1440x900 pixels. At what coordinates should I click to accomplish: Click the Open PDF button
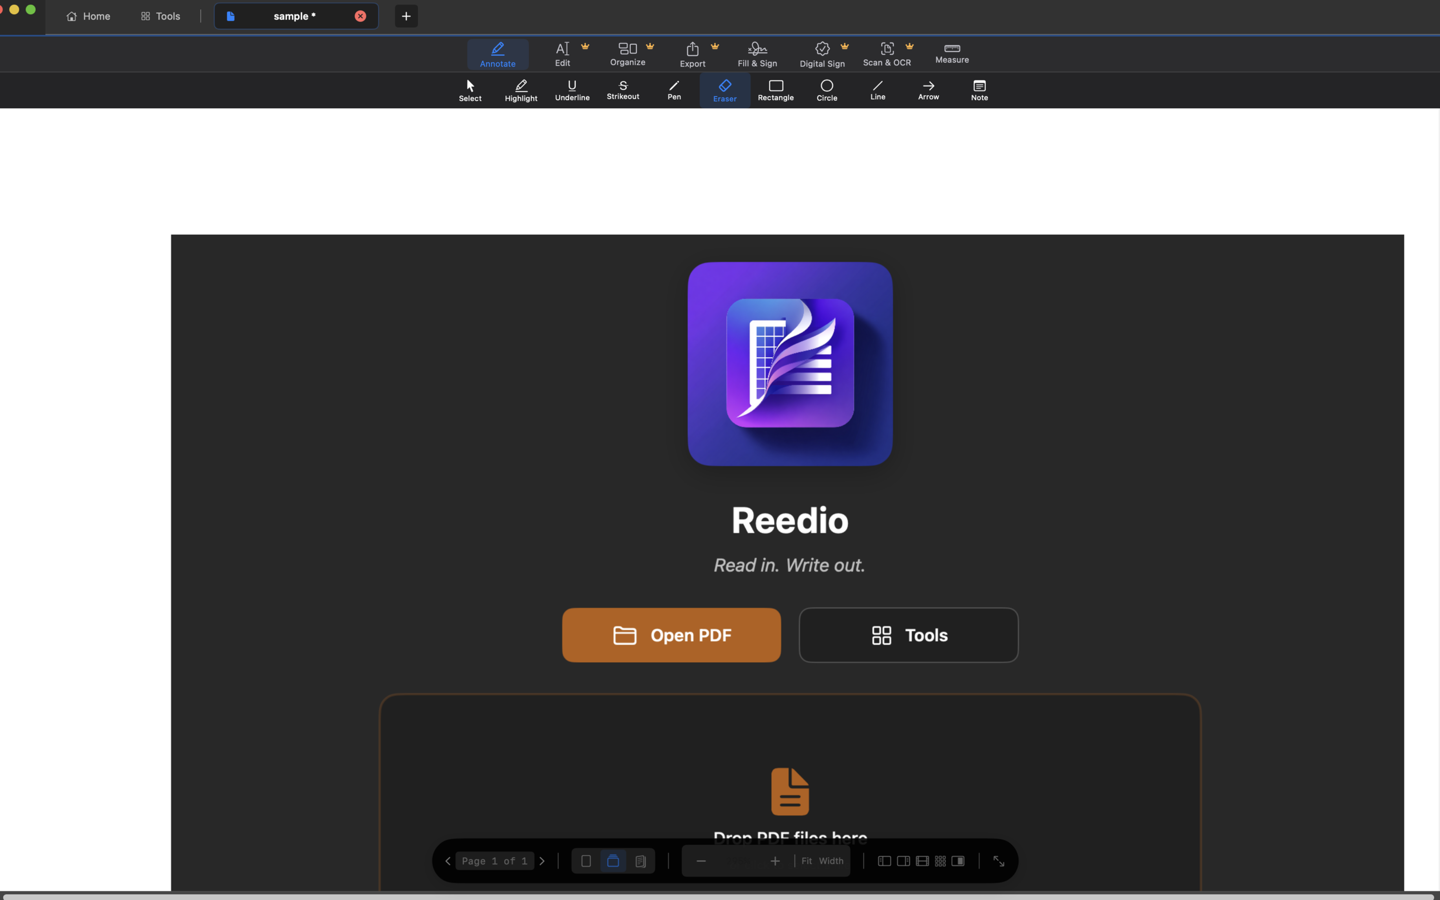[x=671, y=635]
